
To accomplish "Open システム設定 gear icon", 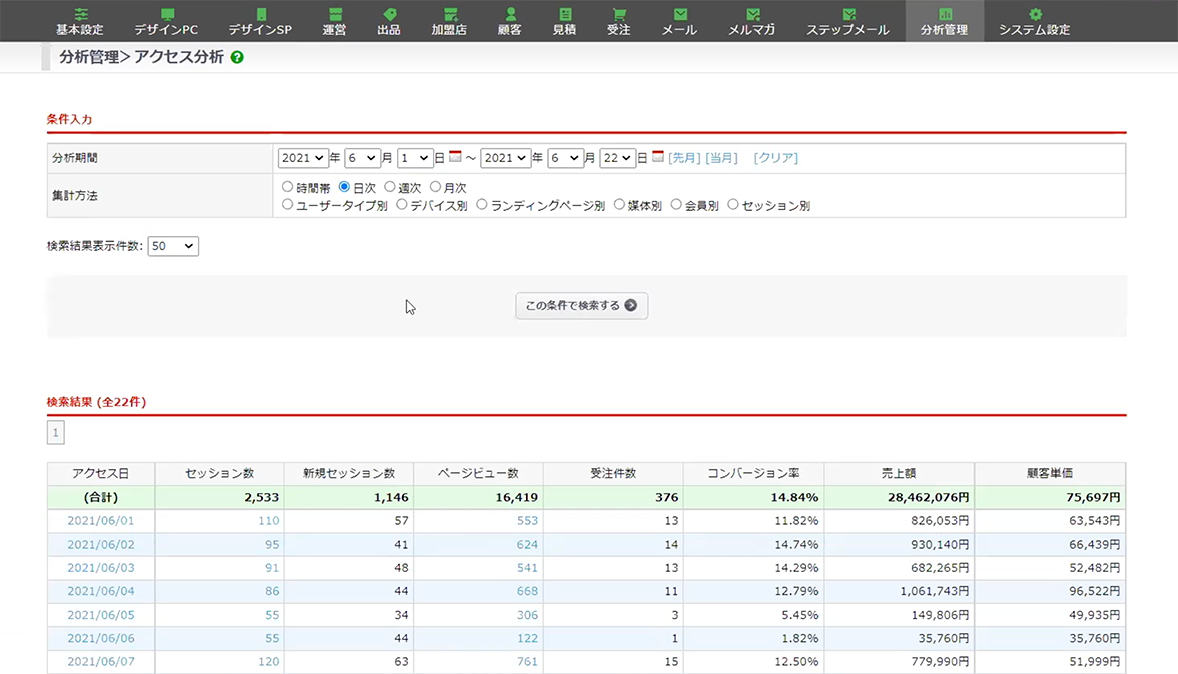I will click(1035, 14).
